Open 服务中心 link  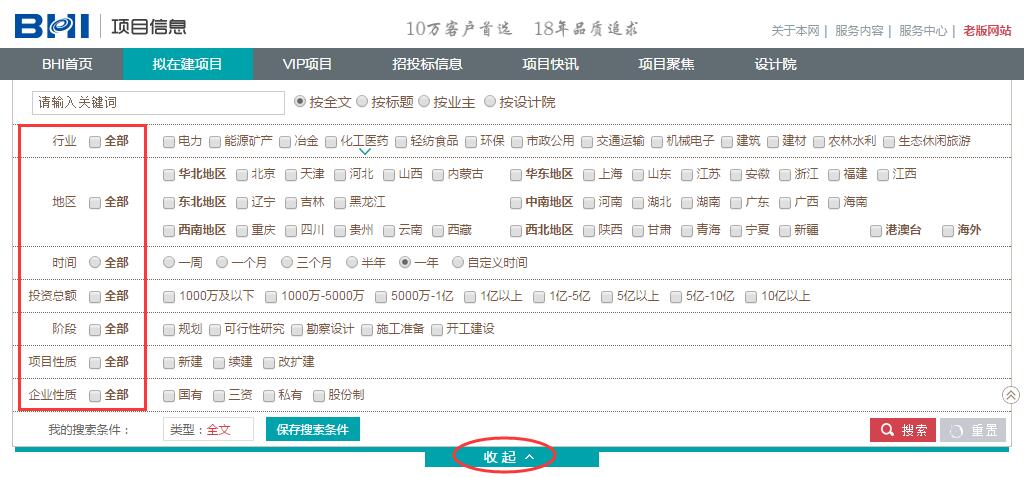pyautogui.click(x=923, y=31)
